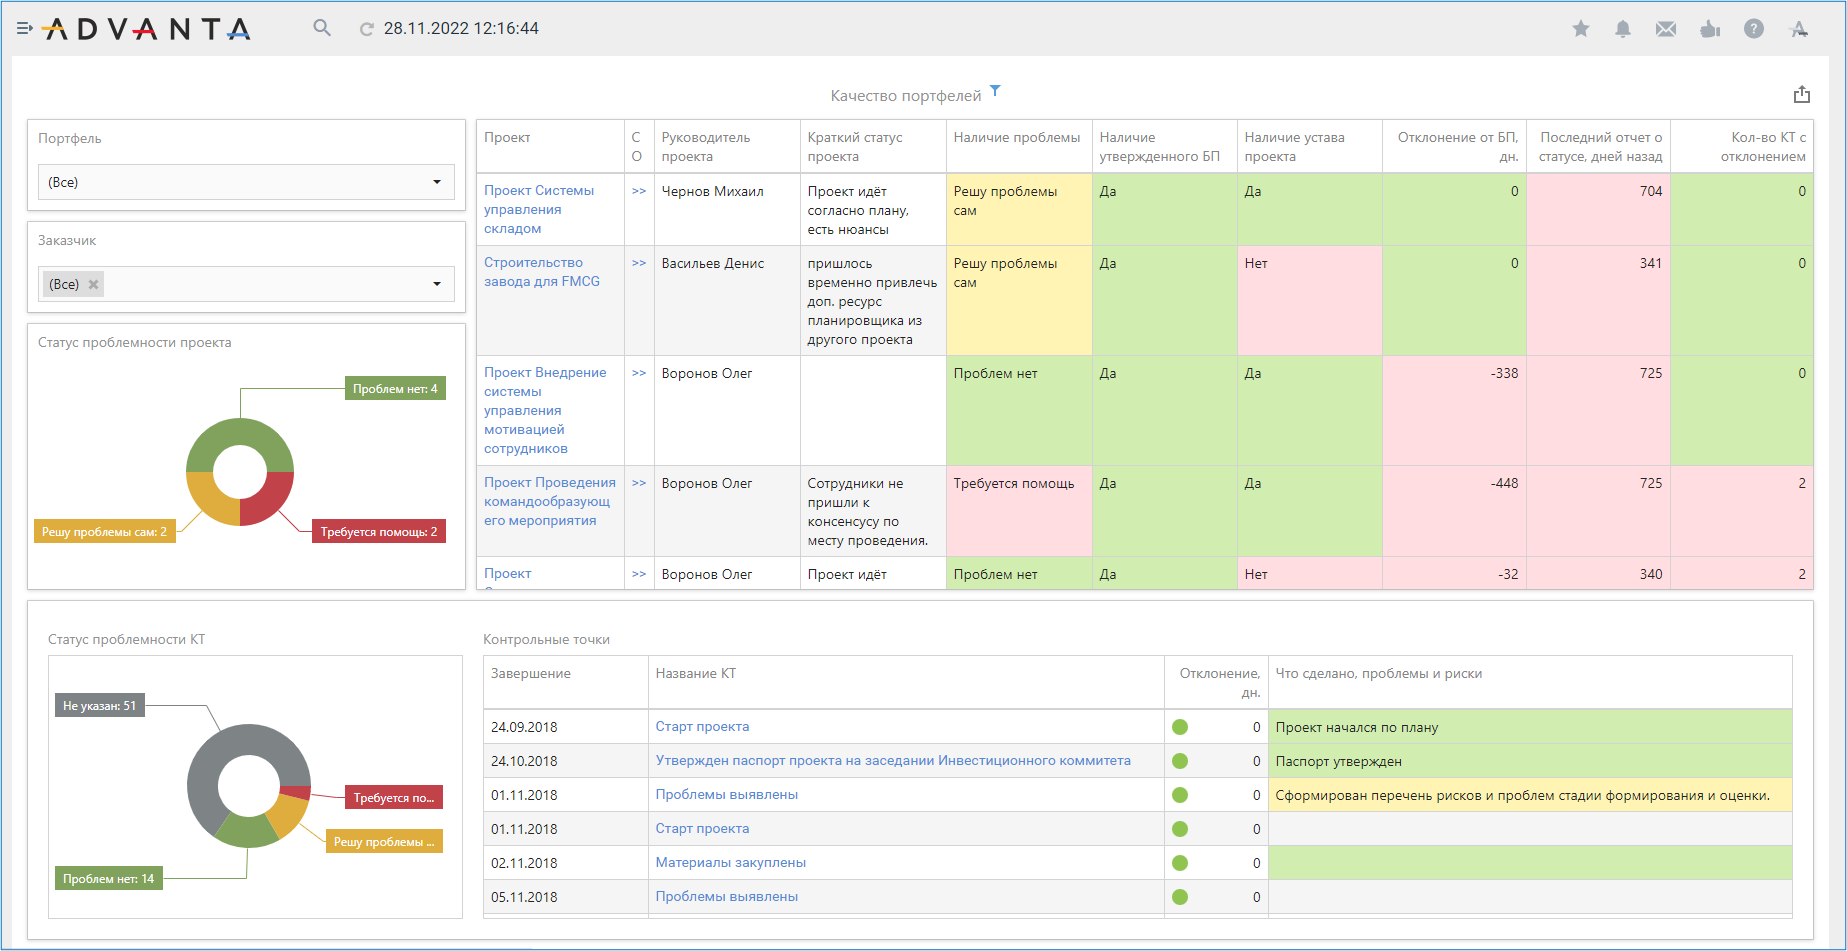Open Строительство завода для FMCG project
The height and width of the screenshot is (951, 1847).
pyautogui.click(x=541, y=272)
